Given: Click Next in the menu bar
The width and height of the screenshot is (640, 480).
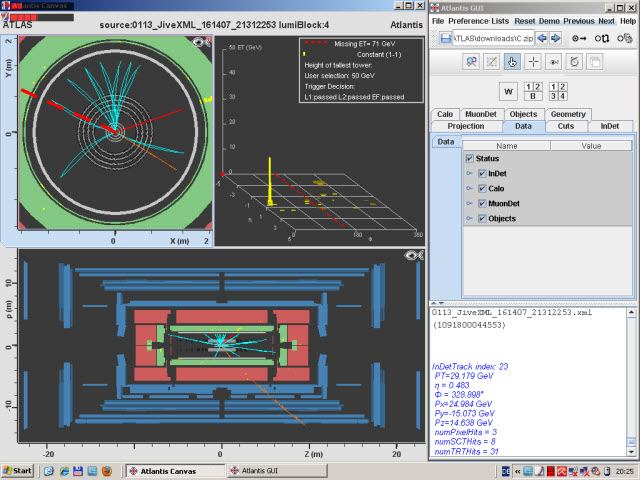Looking at the screenshot, I should point(607,21).
